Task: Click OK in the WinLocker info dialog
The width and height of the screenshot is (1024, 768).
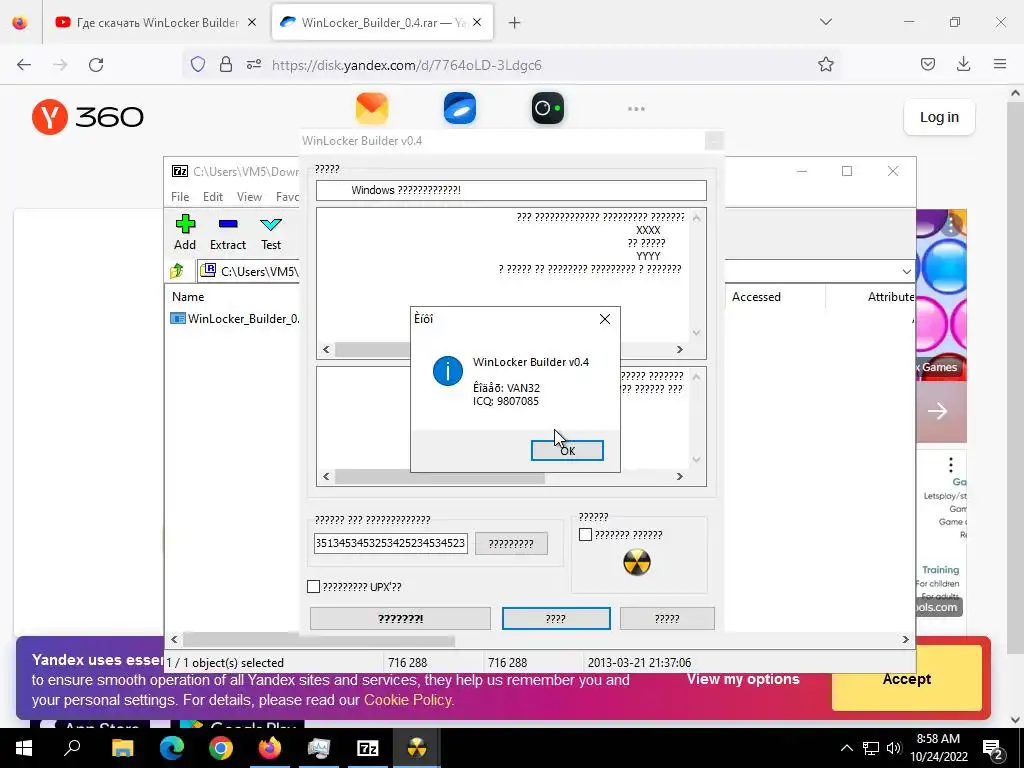Action: (x=567, y=451)
